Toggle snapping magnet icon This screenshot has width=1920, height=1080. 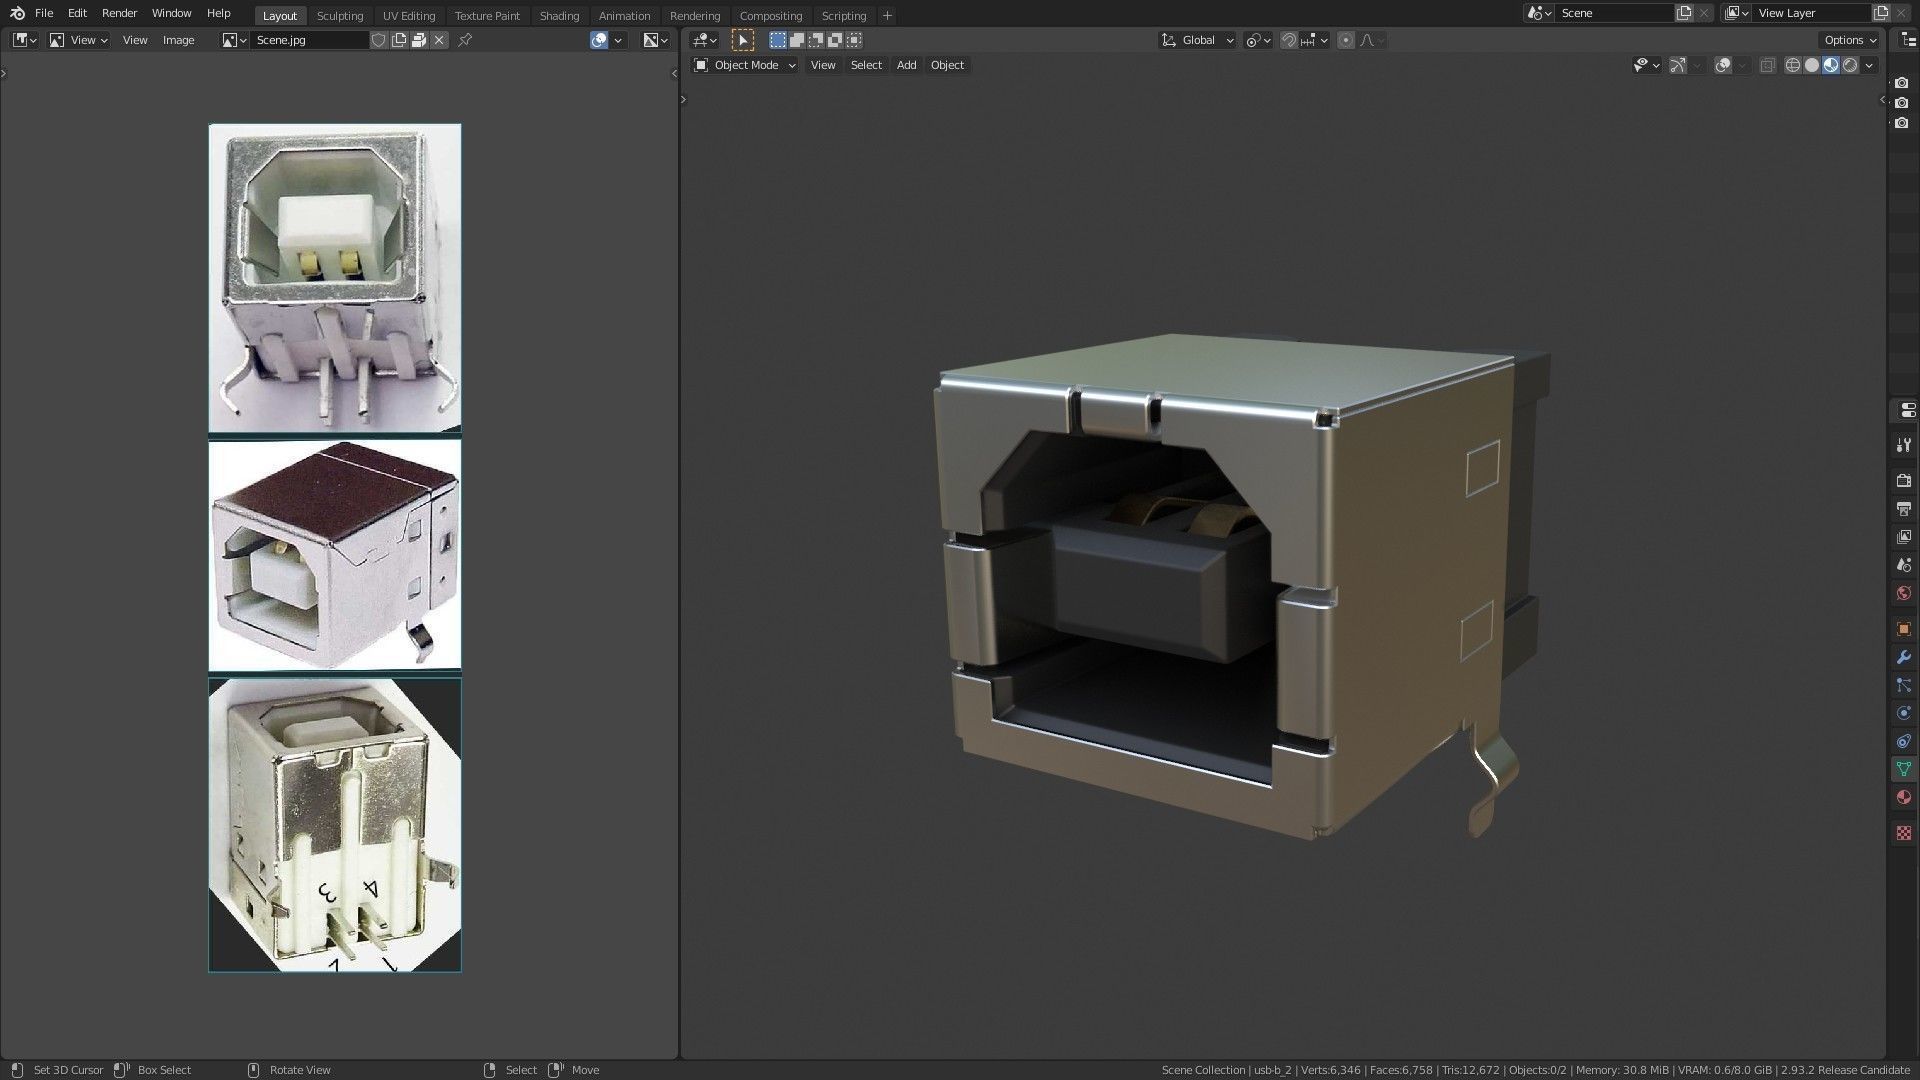(x=1289, y=40)
